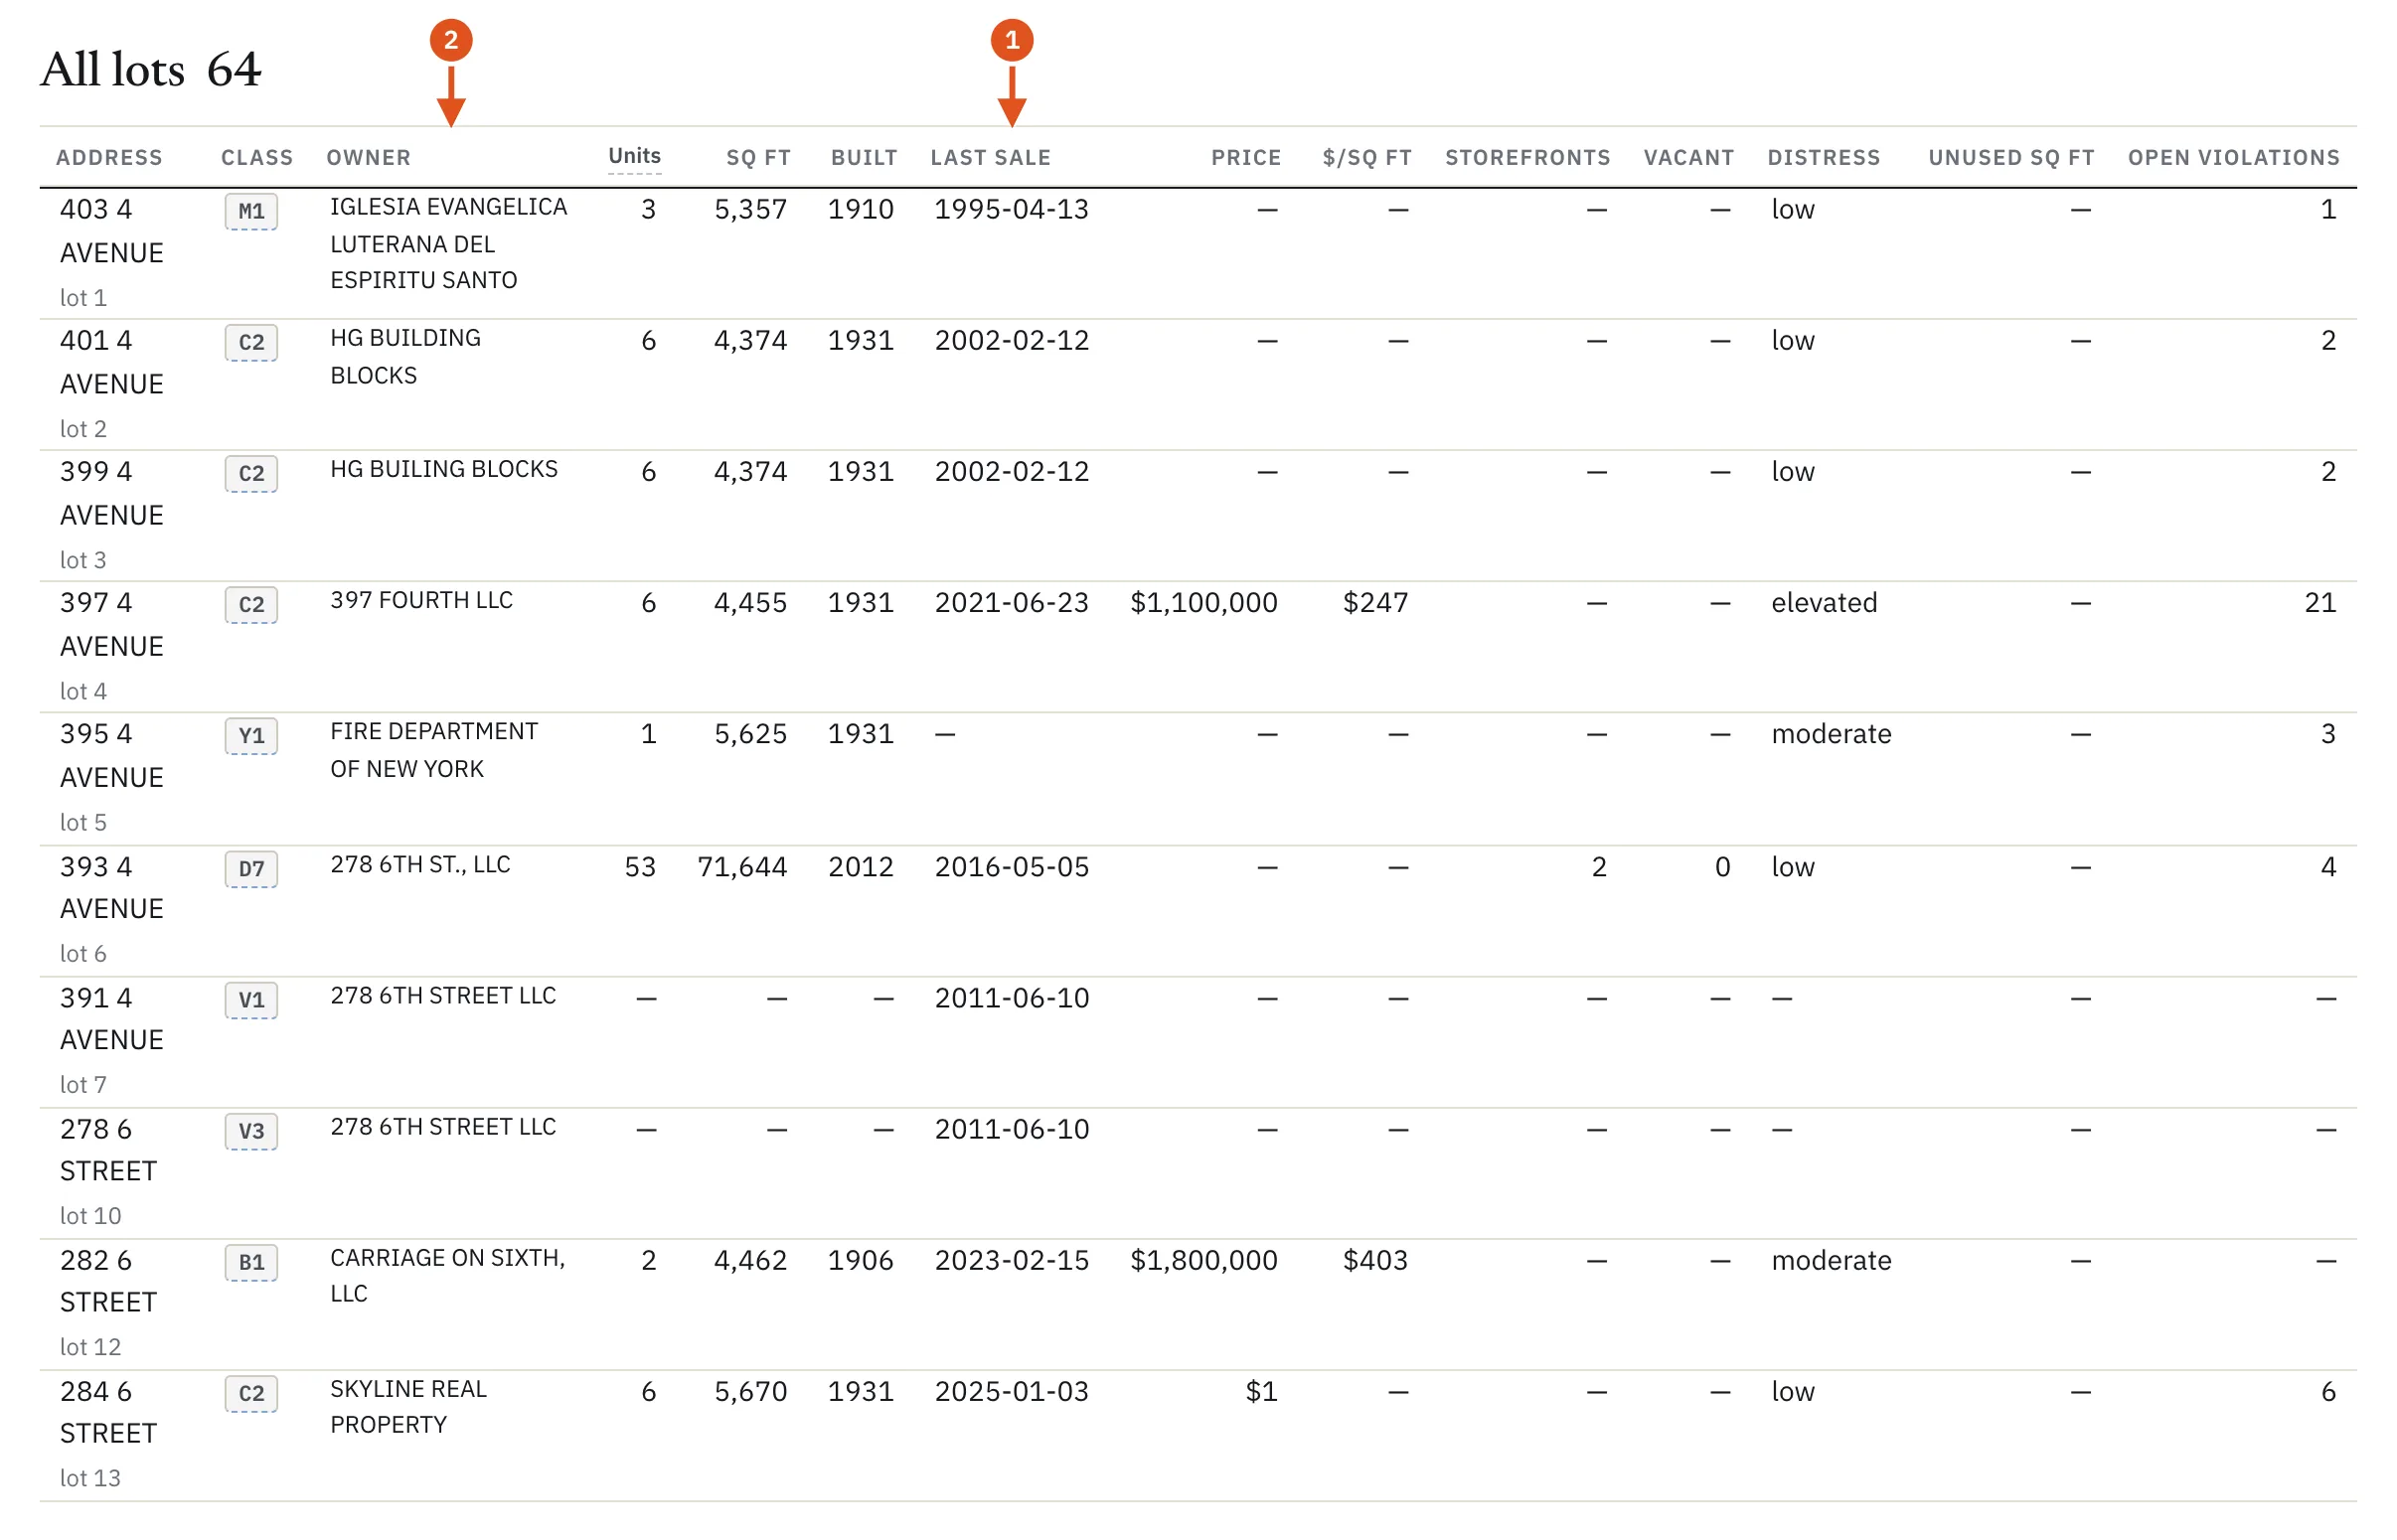
Task: Click the C2 badge for 397 4 Avenue
Action: (251, 605)
